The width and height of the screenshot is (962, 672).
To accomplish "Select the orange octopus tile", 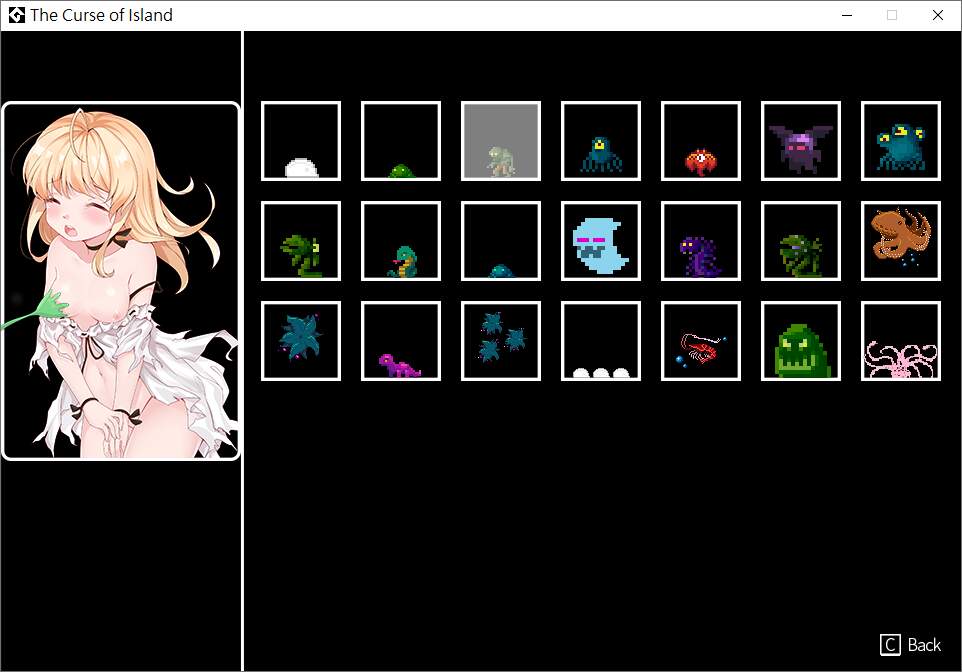I will coord(901,241).
